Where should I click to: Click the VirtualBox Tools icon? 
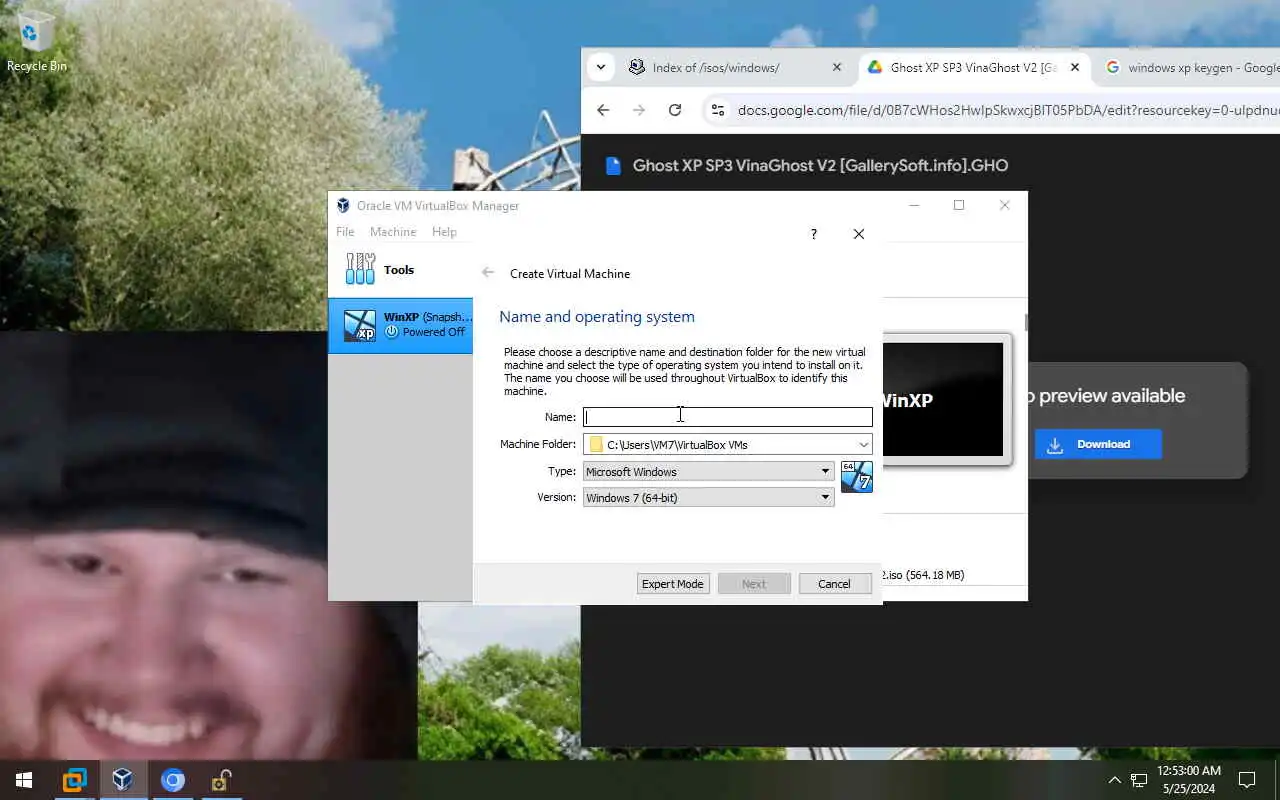(x=360, y=269)
